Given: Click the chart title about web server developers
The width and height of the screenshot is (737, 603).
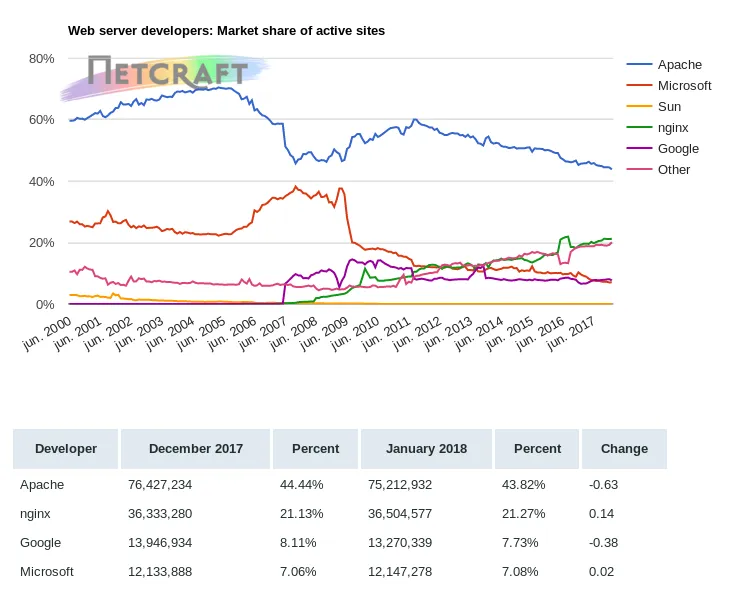Looking at the screenshot, I should (226, 31).
